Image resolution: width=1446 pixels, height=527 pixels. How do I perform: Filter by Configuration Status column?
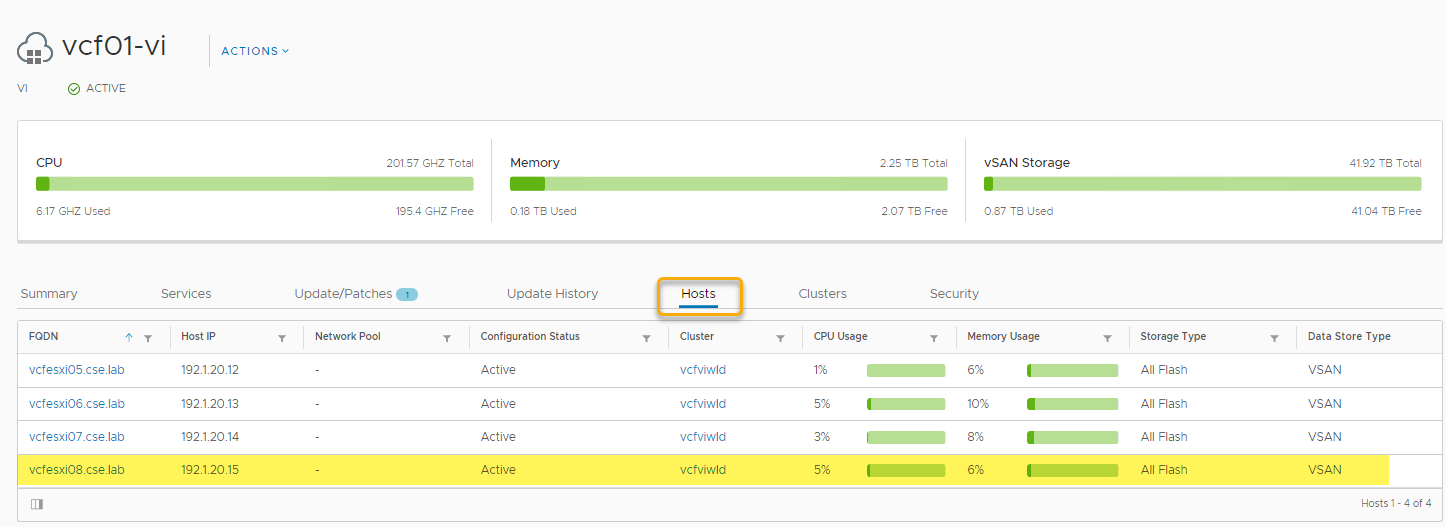pyautogui.click(x=647, y=338)
